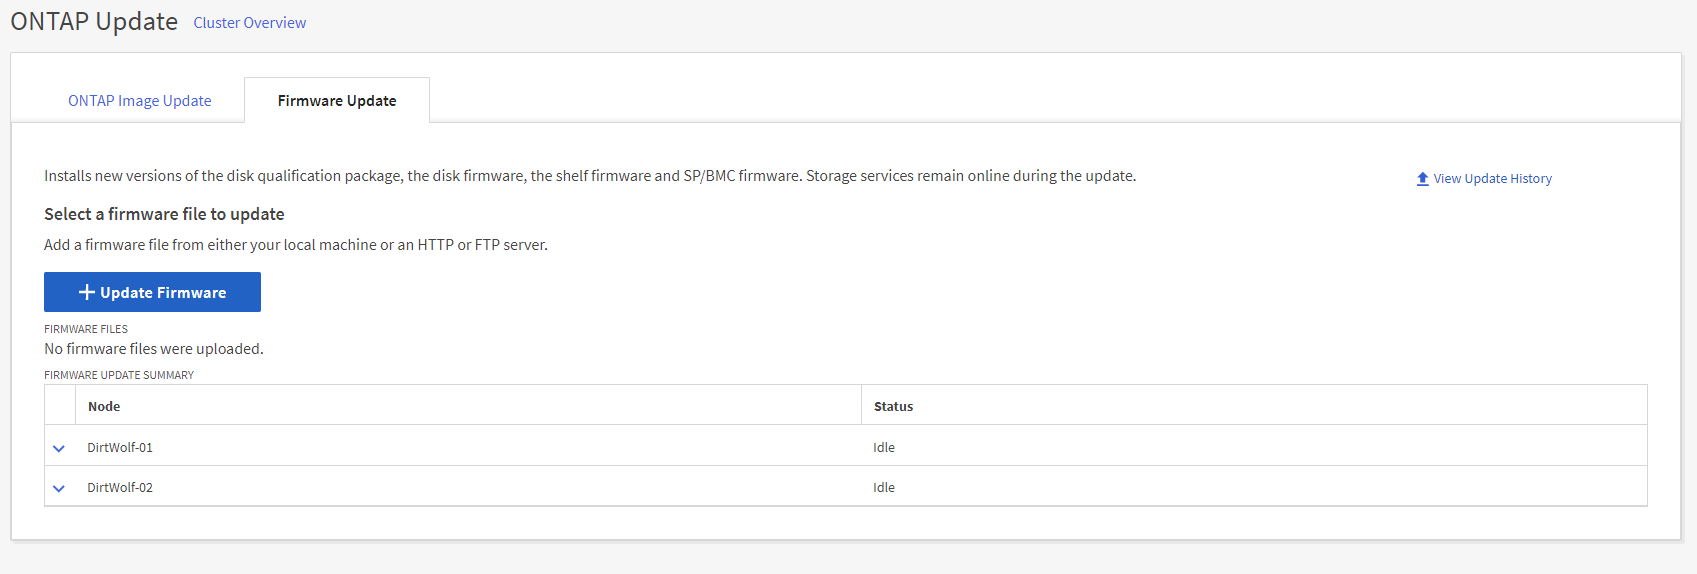Click the FIRMWARE FILES section label
Screen dimensions: 1697x574
(86, 329)
